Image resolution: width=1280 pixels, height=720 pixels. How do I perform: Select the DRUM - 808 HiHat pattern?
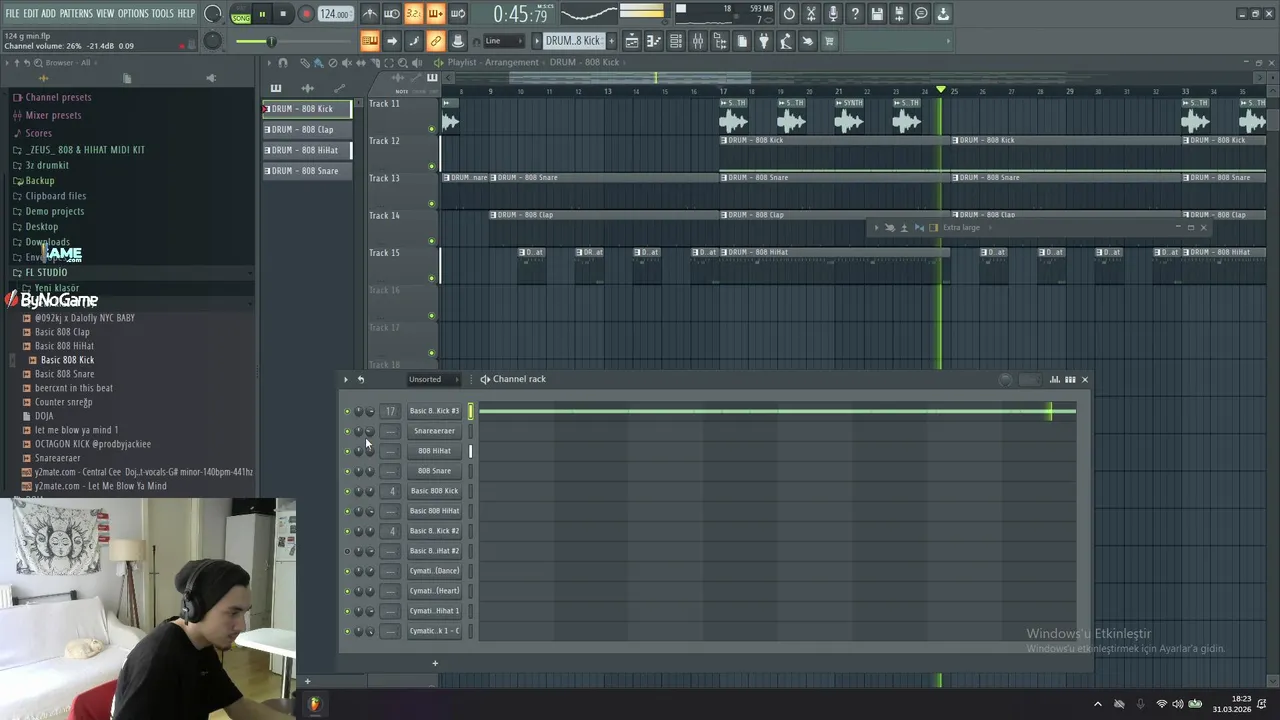[307, 150]
